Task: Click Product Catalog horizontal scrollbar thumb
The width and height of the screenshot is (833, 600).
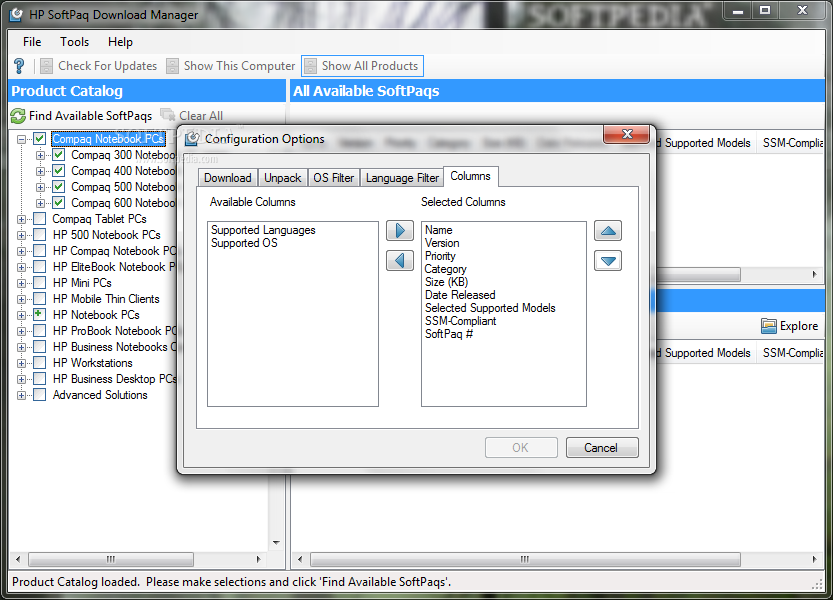Action: pos(110,559)
